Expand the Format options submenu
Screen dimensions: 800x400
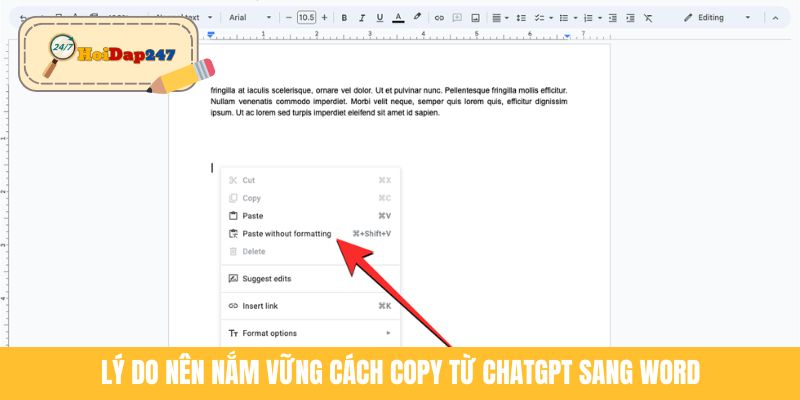[x=310, y=333]
